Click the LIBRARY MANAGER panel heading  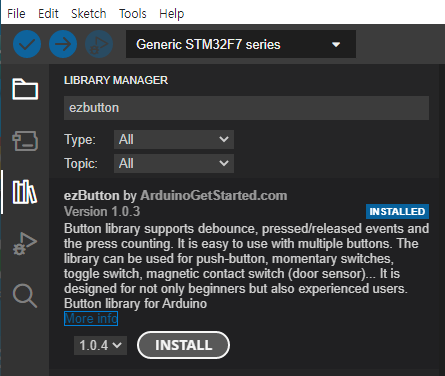coord(116,80)
